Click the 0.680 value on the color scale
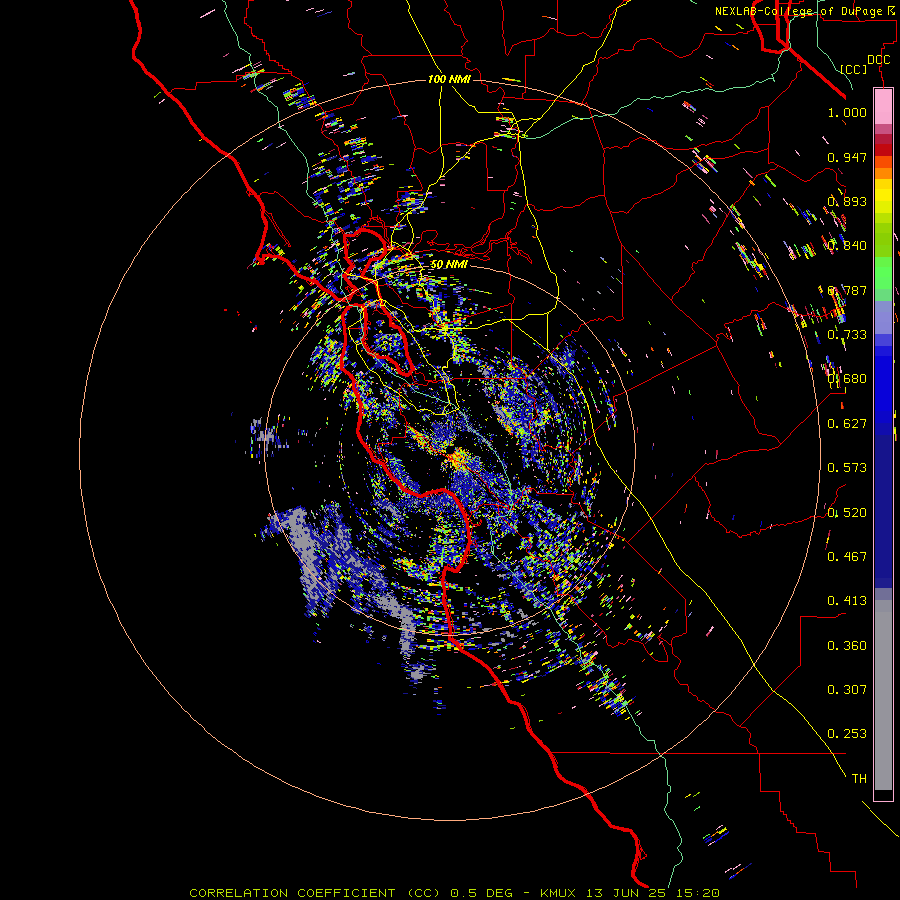 tap(847, 379)
